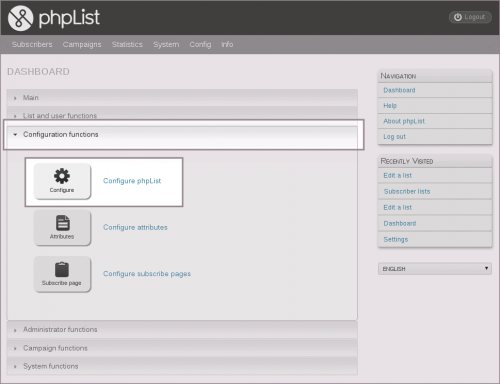The width and height of the screenshot is (500, 384).
Task: Click the Recently Visited panel header
Action: (x=435, y=161)
